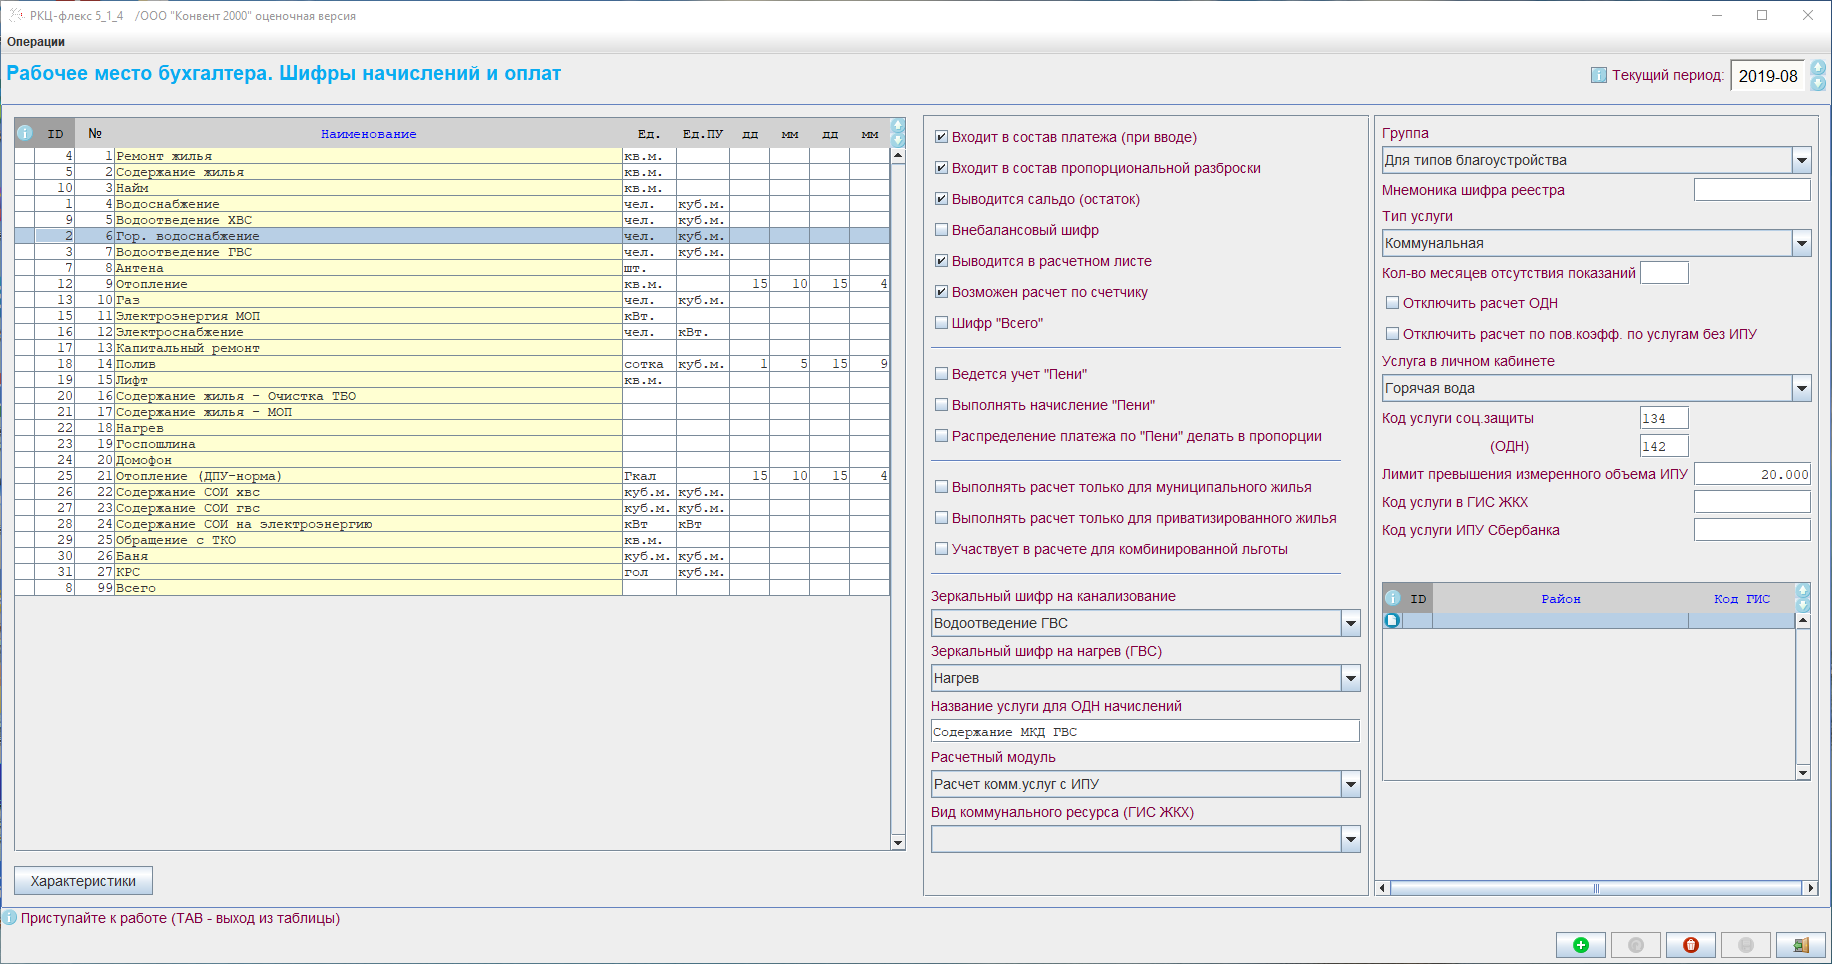
Task: Open Зеркальный шифр на нагрев dropdown
Action: pos(1350,678)
